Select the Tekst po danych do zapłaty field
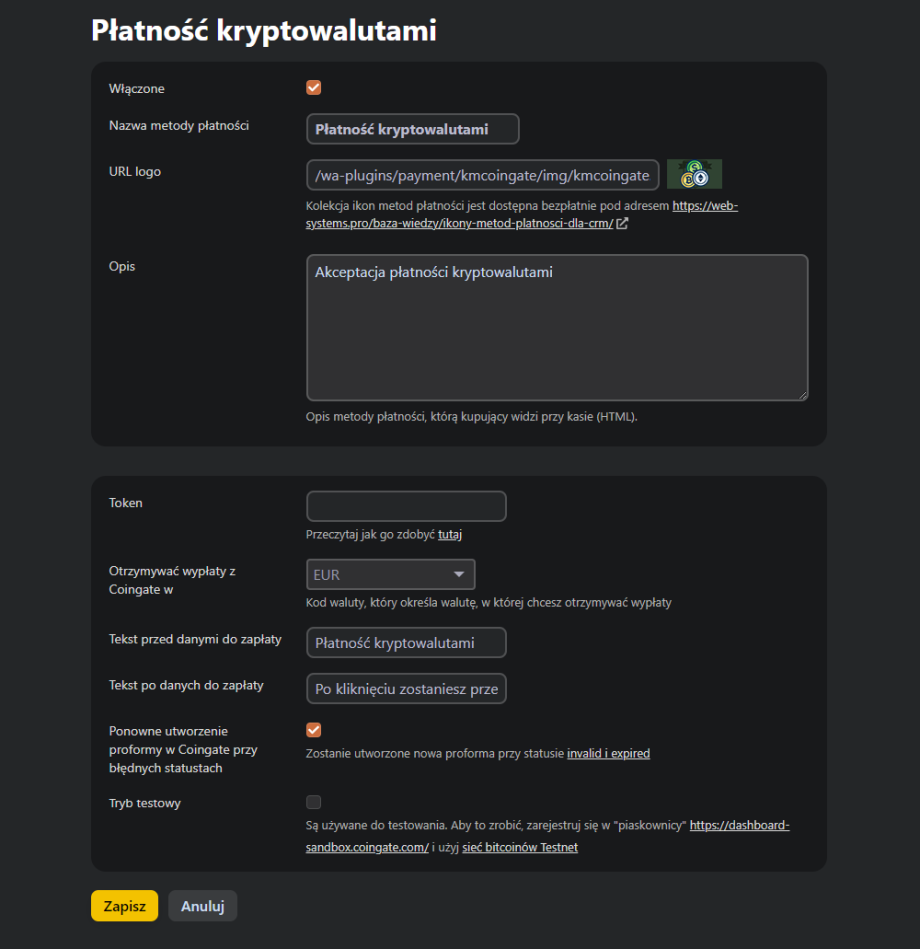The image size is (920, 949). coord(406,689)
